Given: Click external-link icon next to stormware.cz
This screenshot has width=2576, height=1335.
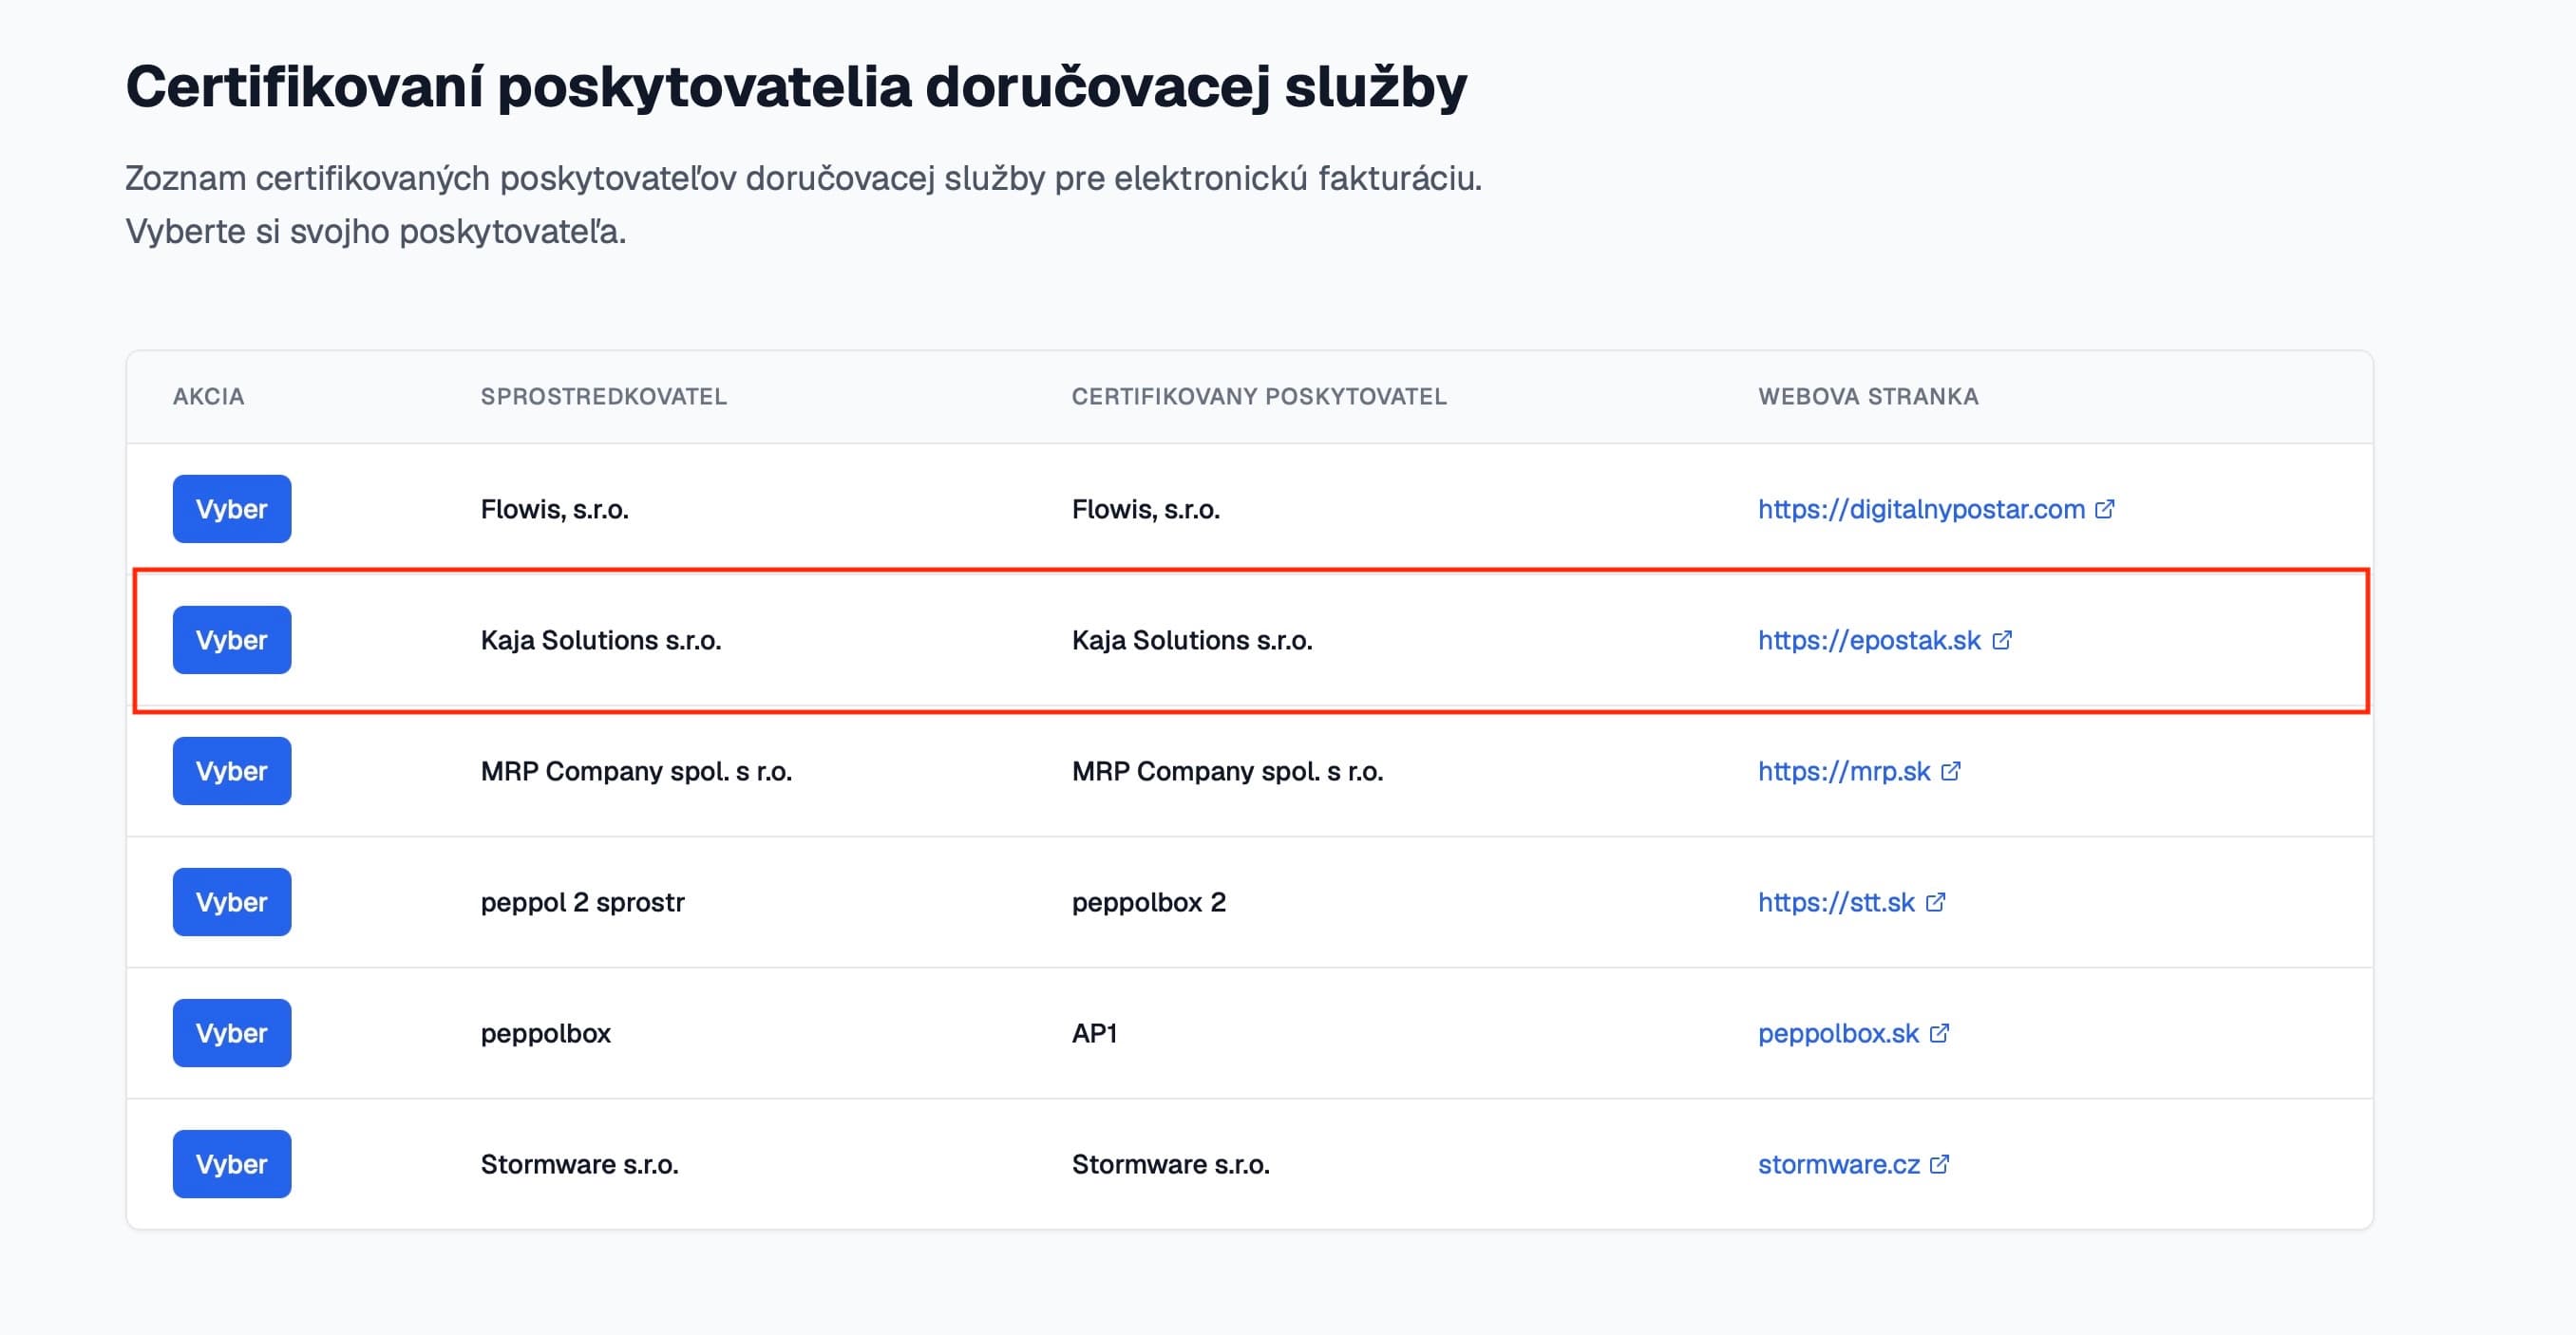Looking at the screenshot, I should tap(1939, 1164).
